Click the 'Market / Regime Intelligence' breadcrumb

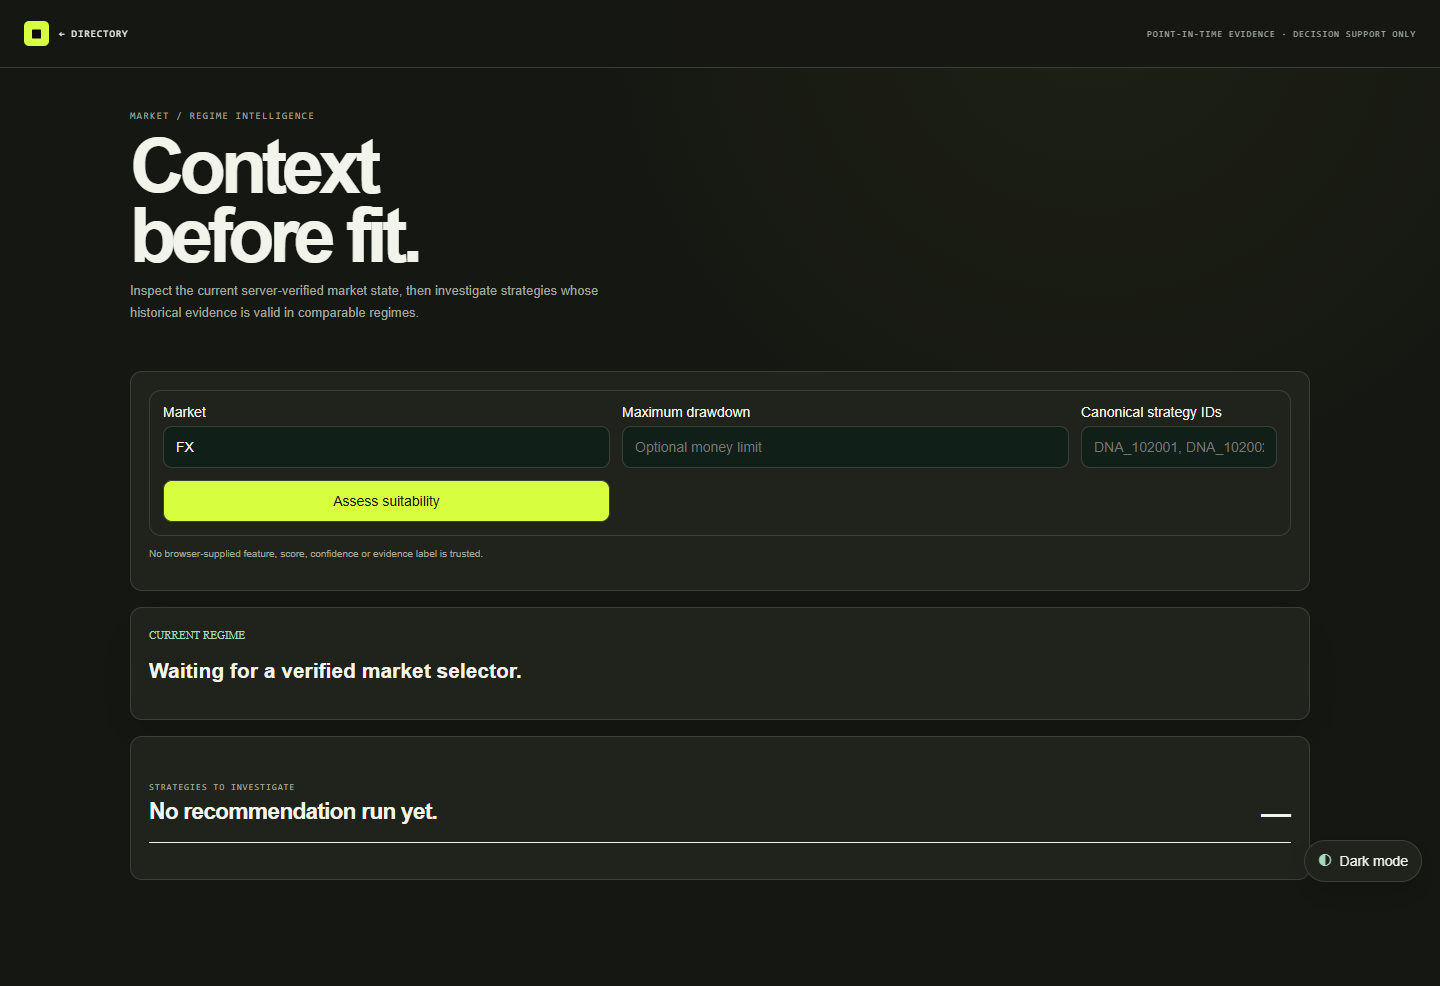[x=222, y=116]
